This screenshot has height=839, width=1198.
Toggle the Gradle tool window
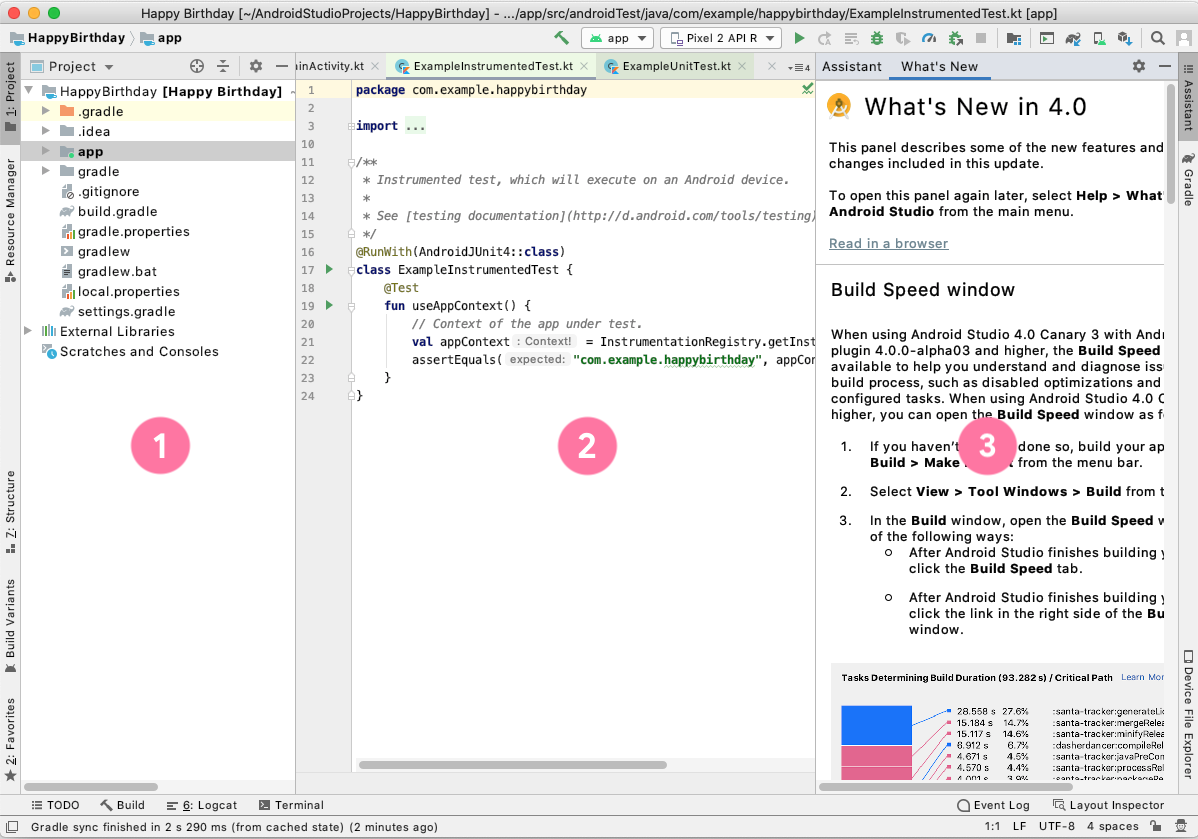[1188, 180]
